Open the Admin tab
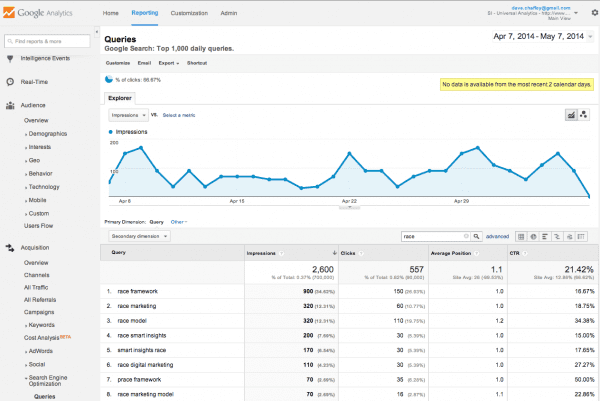This screenshot has height=401, width=600. [229, 13]
